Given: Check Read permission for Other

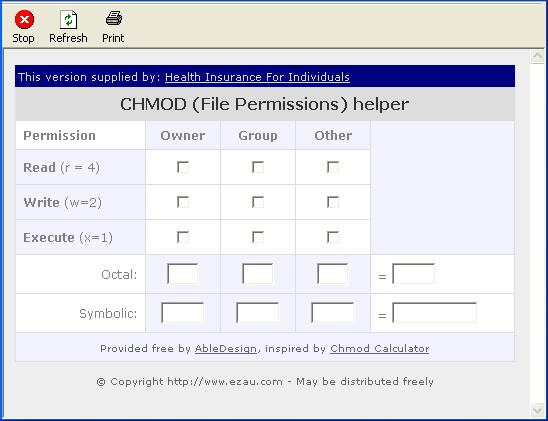Looking at the screenshot, I should 333,167.
